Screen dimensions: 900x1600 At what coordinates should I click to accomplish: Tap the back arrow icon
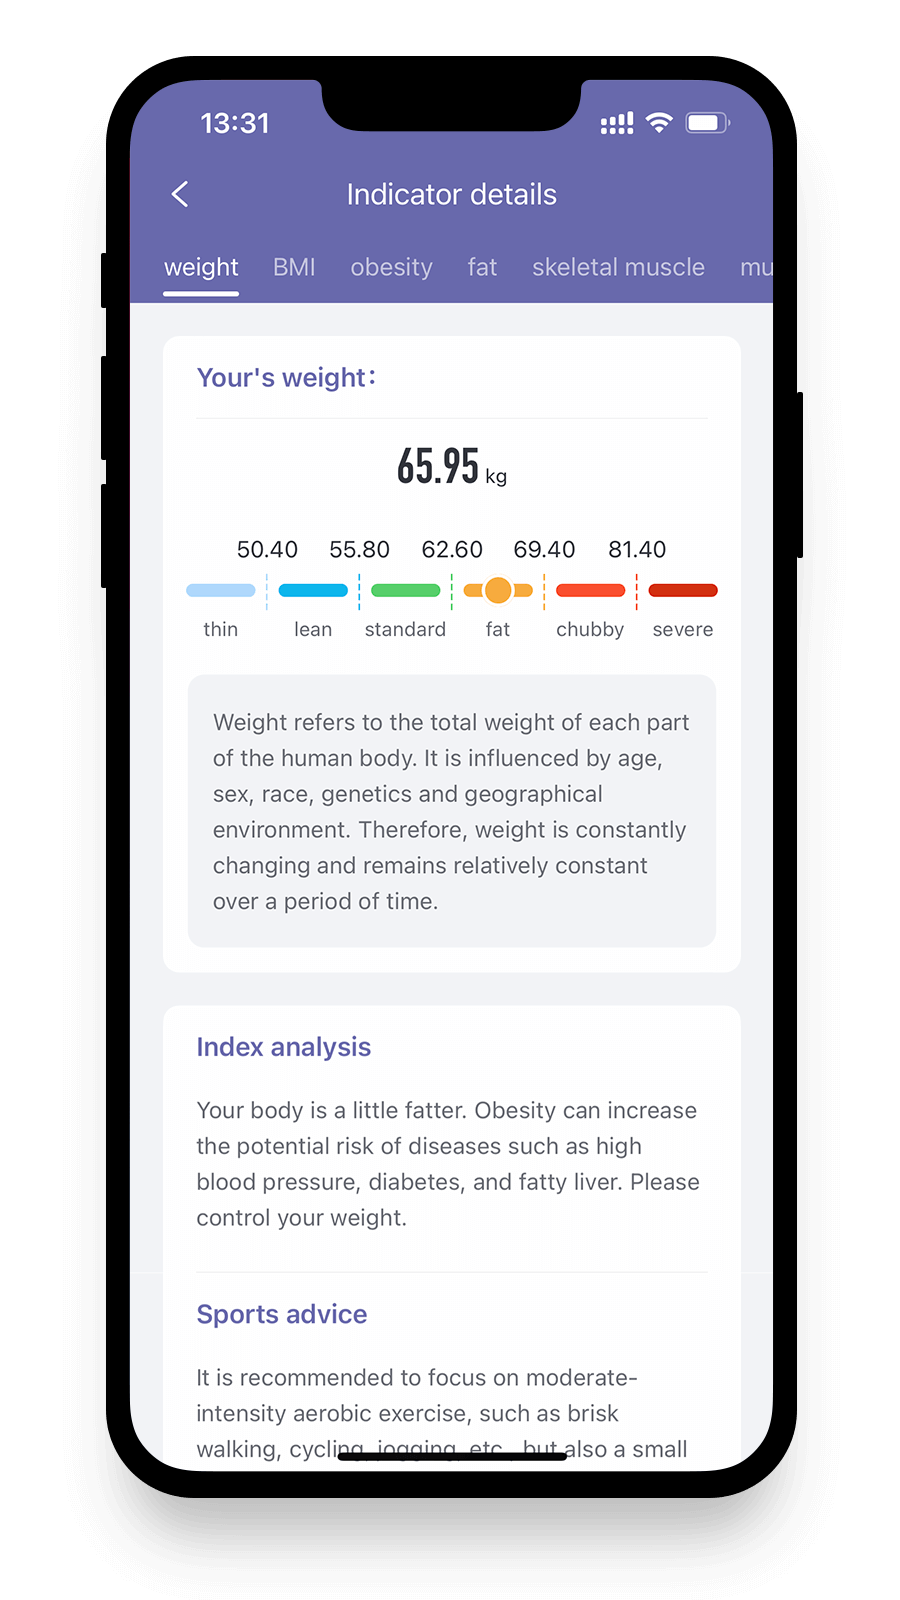click(x=180, y=194)
